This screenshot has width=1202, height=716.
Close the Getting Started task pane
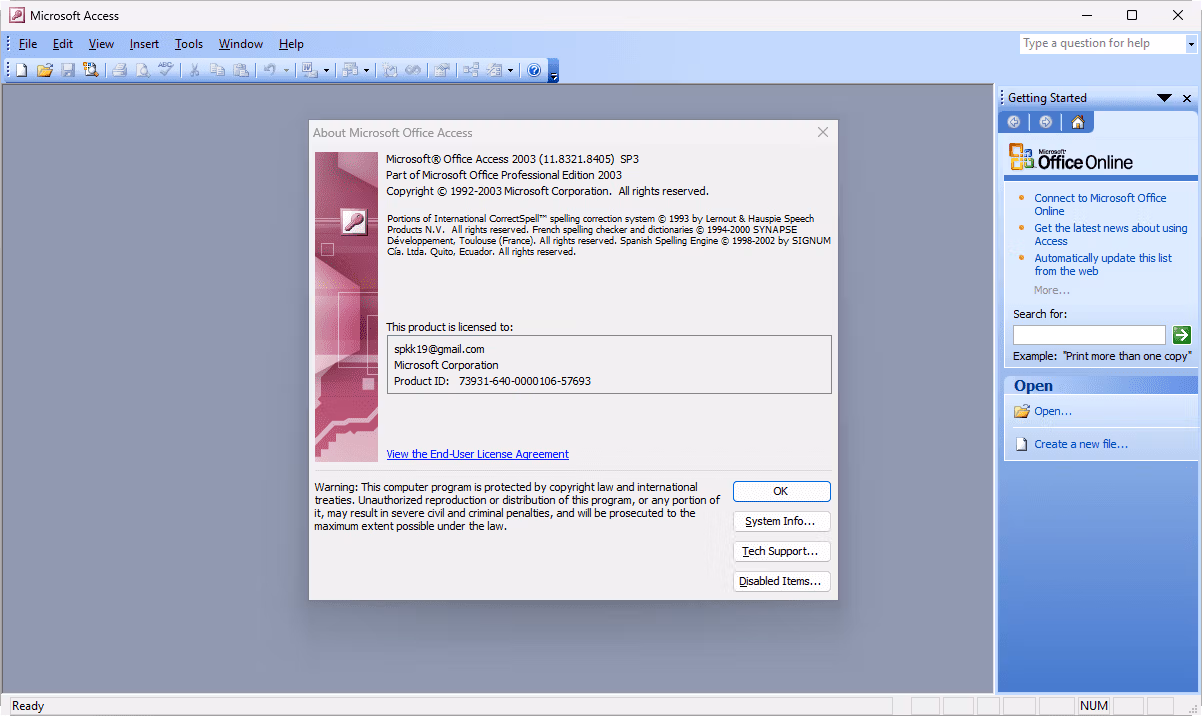pos(1187,98)
